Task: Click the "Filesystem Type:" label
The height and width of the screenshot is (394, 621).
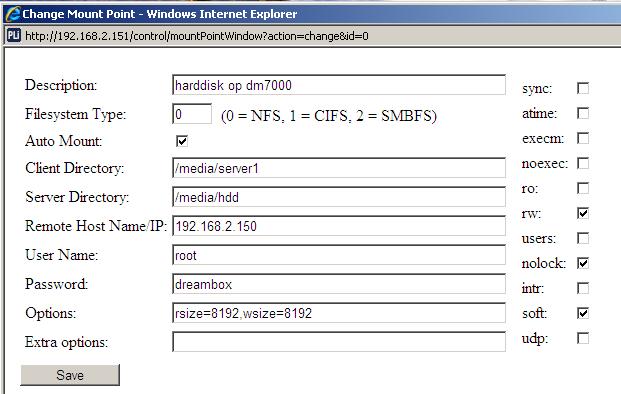Action: (x=76, y=114)
